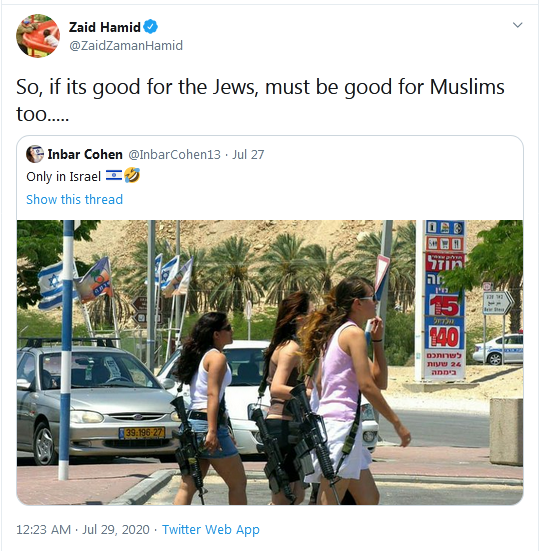Open Inbar Cohen's small avatar
Viewport: 540px width, 551px height.
coord(35,154)
